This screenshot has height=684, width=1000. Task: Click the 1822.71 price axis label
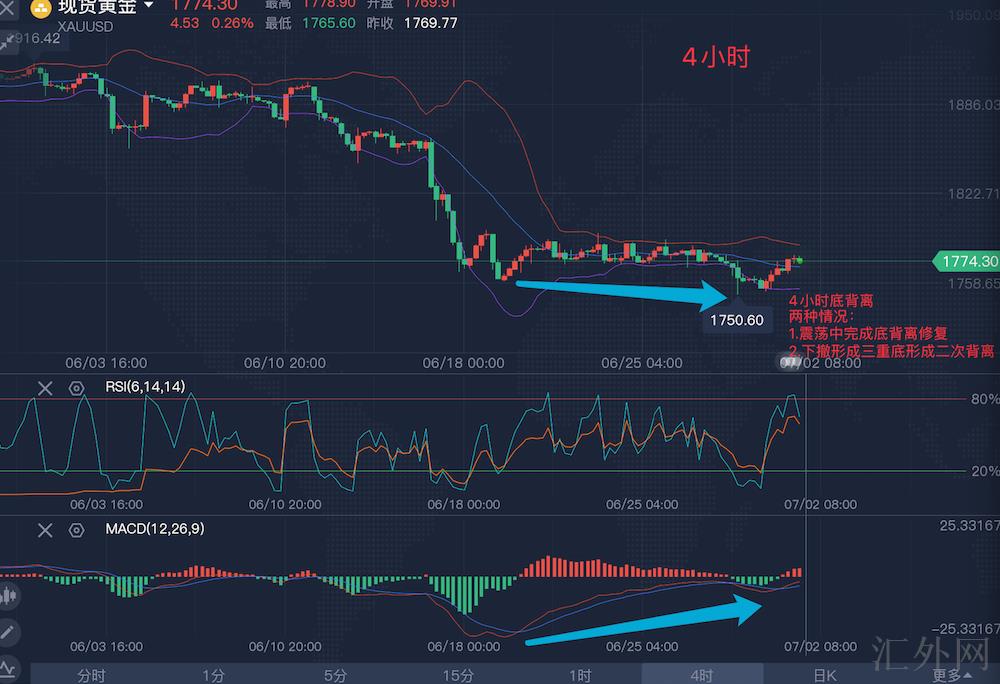(974, 194)
